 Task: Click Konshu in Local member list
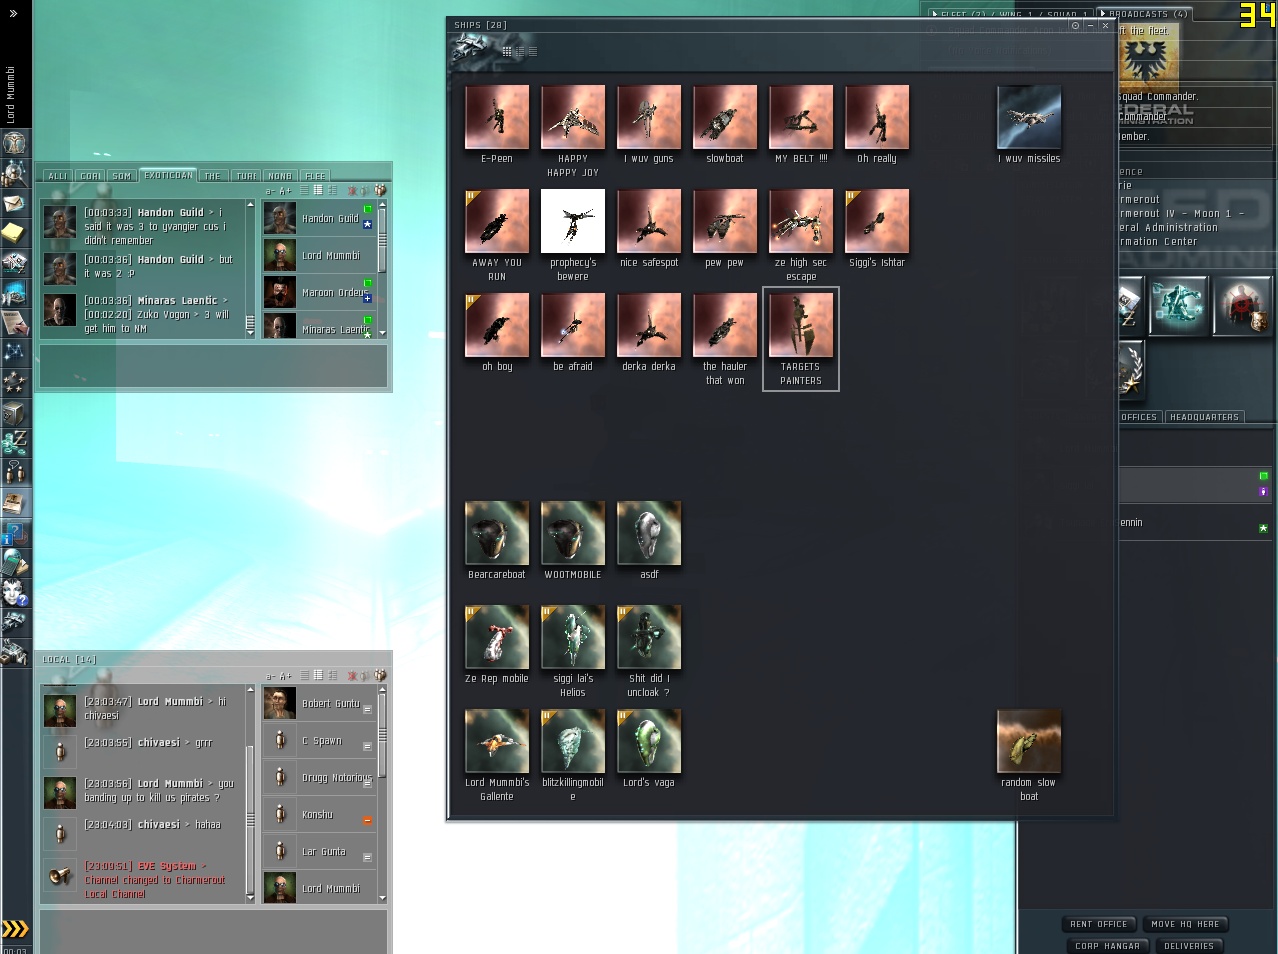click(318, 814)
